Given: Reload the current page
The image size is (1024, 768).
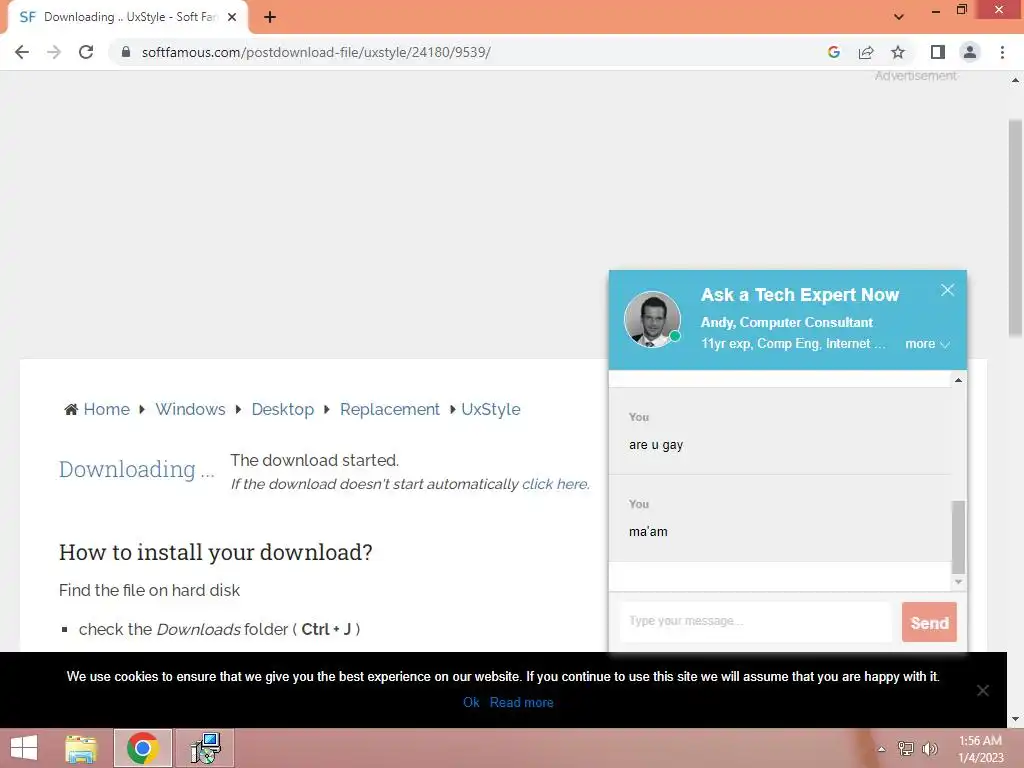Looking at the screenshot, I should click(x=86, y=52).
